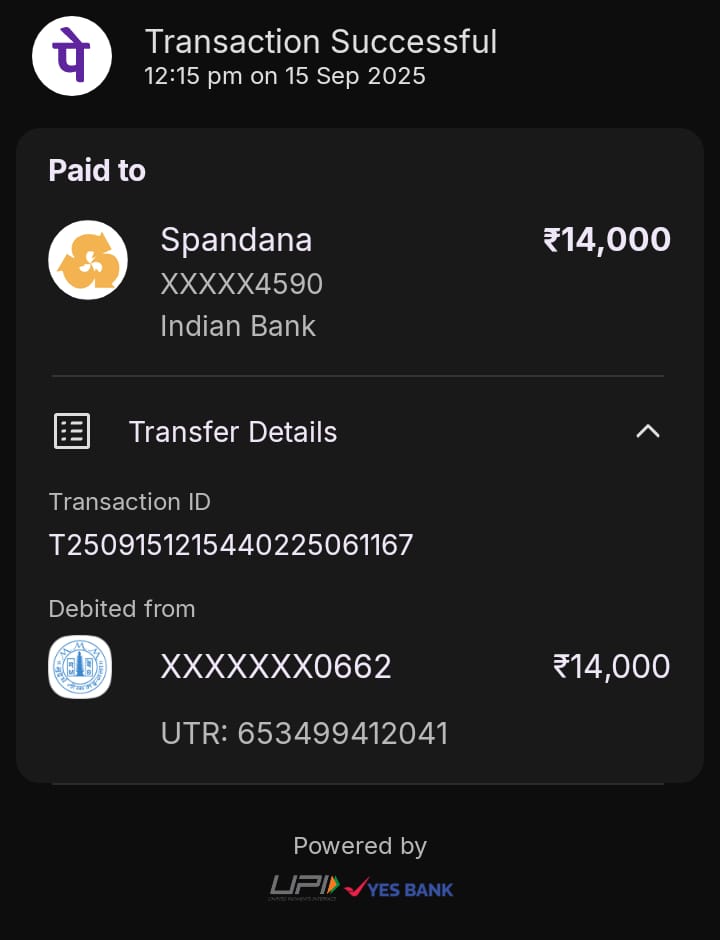The height and width of the screenshot is (940, 720).
Task: Click the YES BANK logo
Action: [399, 887]
